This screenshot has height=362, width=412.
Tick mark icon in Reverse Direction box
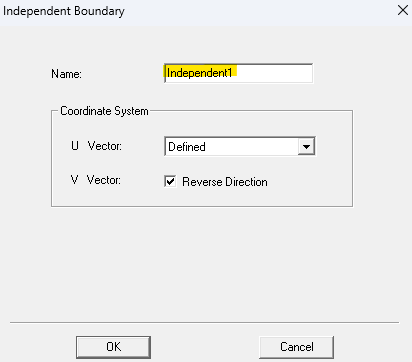pos(170,182)
